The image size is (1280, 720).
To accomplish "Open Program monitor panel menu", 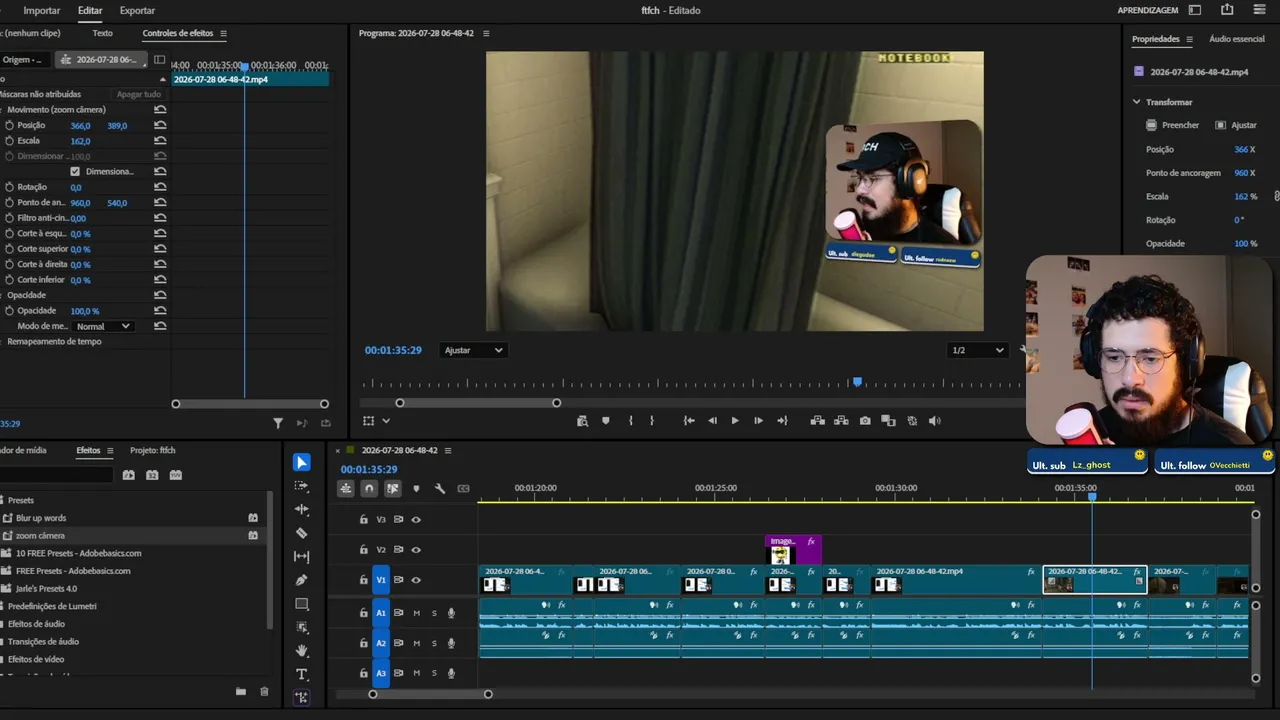I will coord(486,33).
